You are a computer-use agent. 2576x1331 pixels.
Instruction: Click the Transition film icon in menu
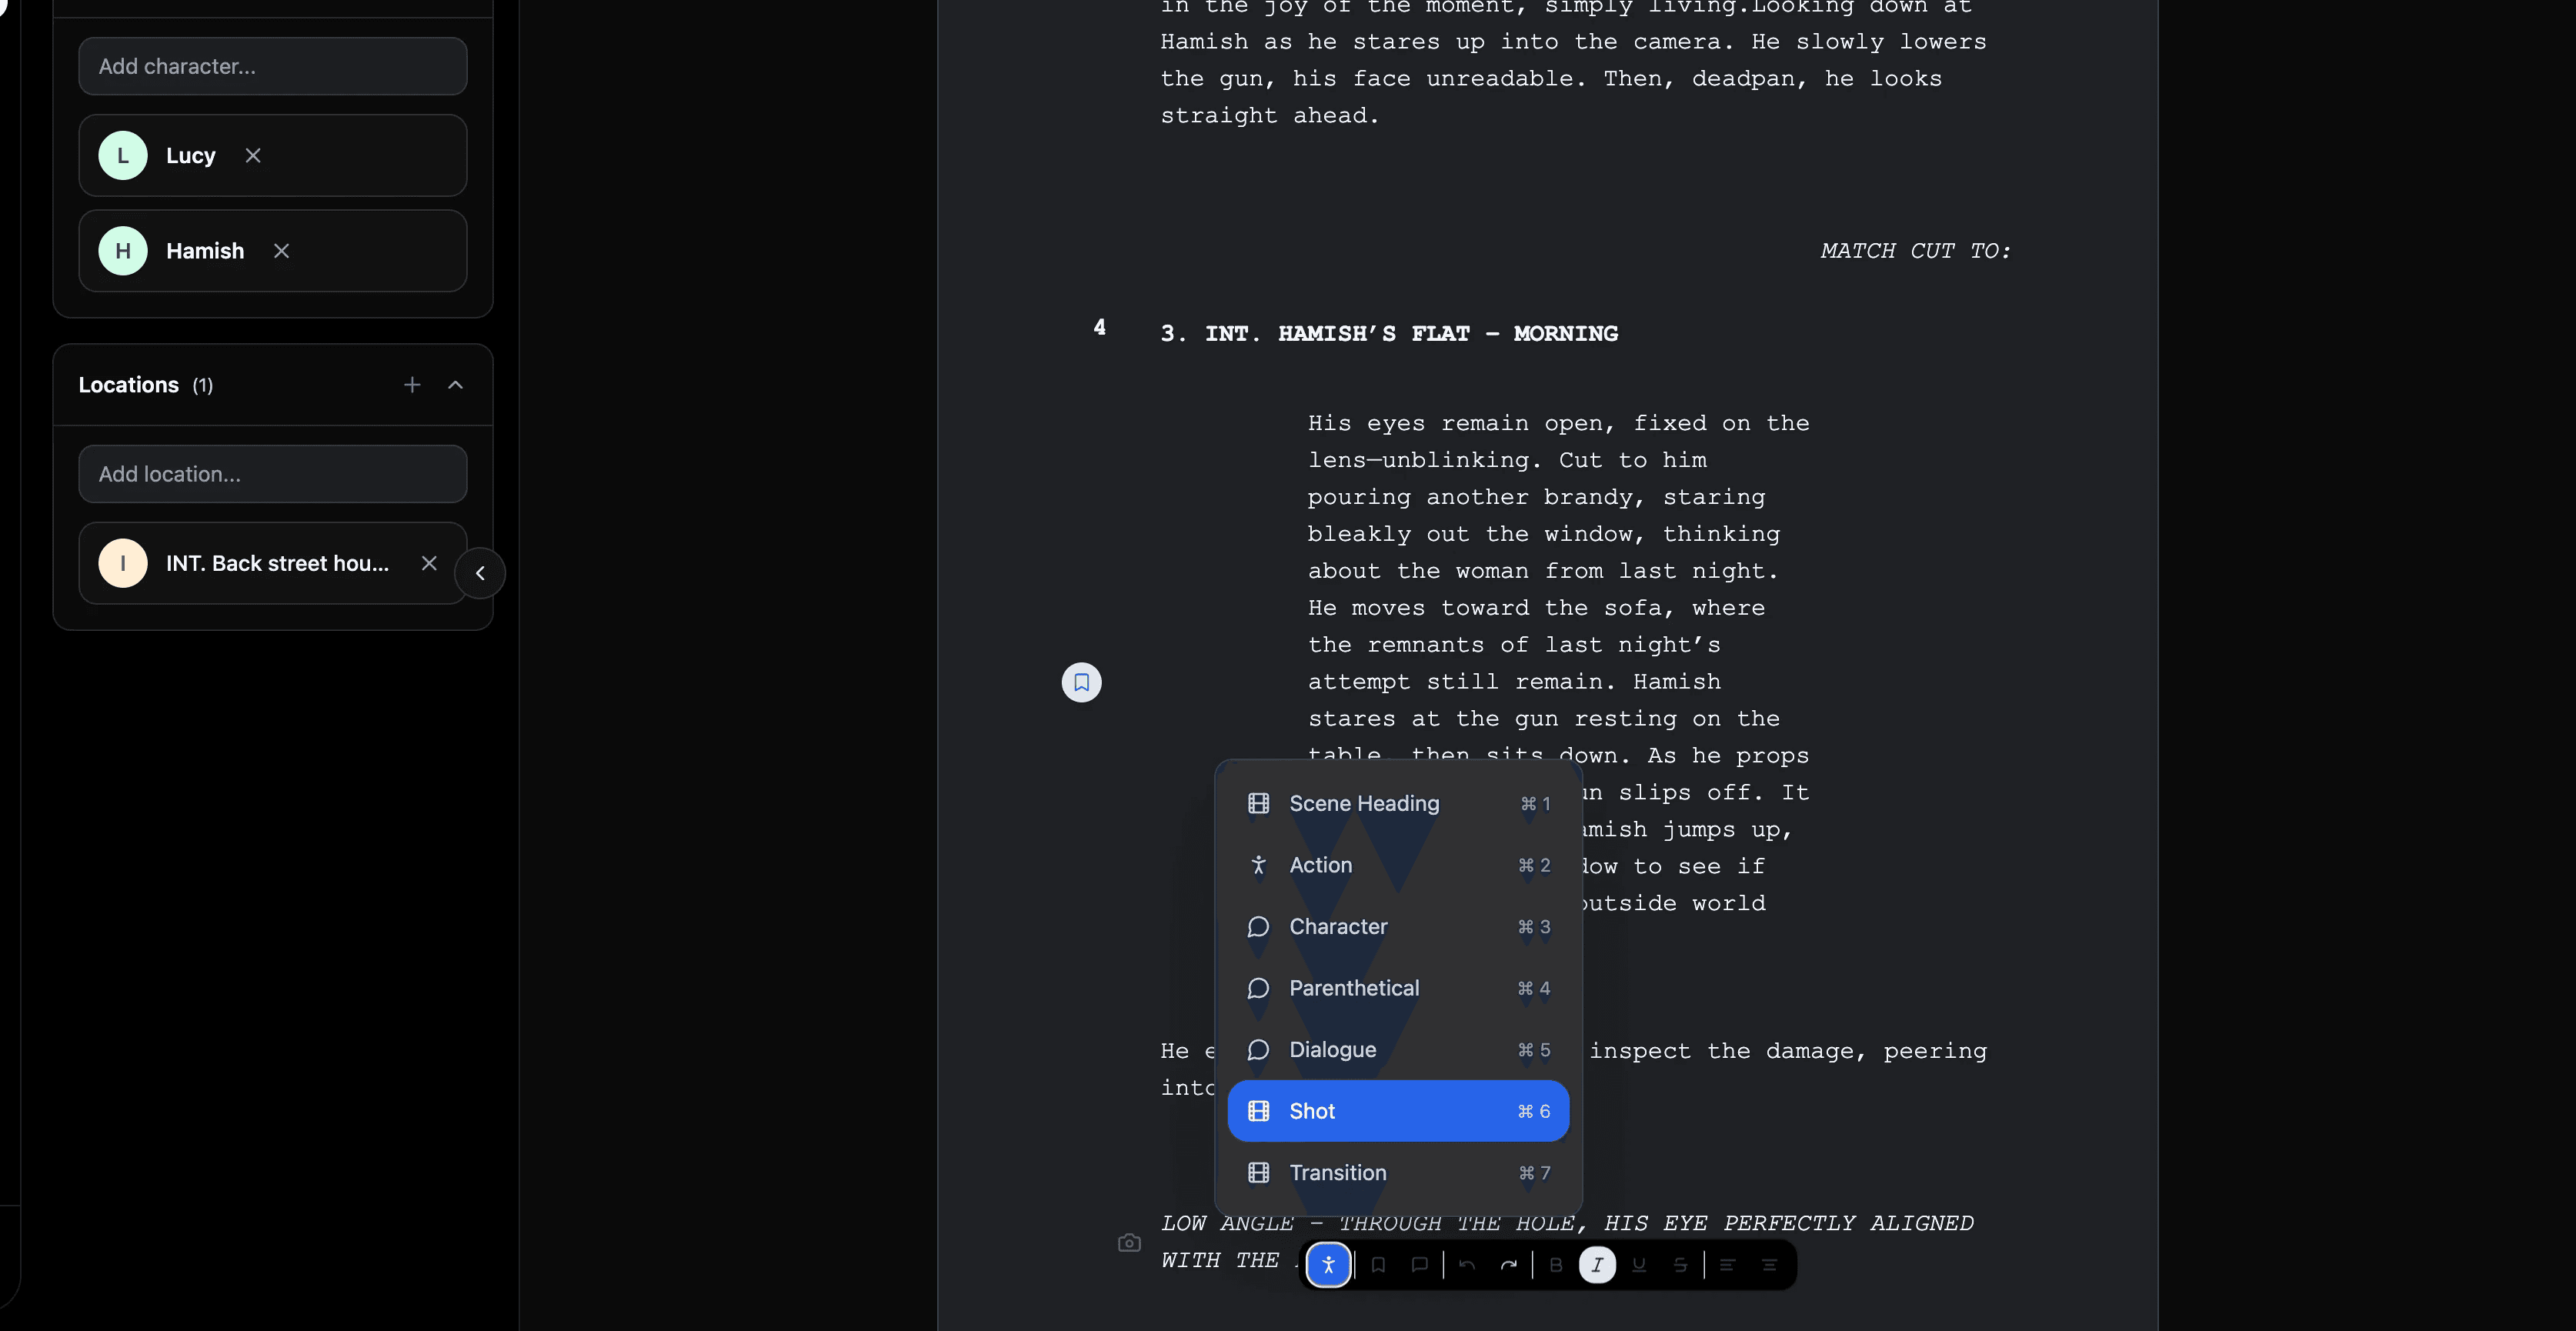point(1258,1173)
